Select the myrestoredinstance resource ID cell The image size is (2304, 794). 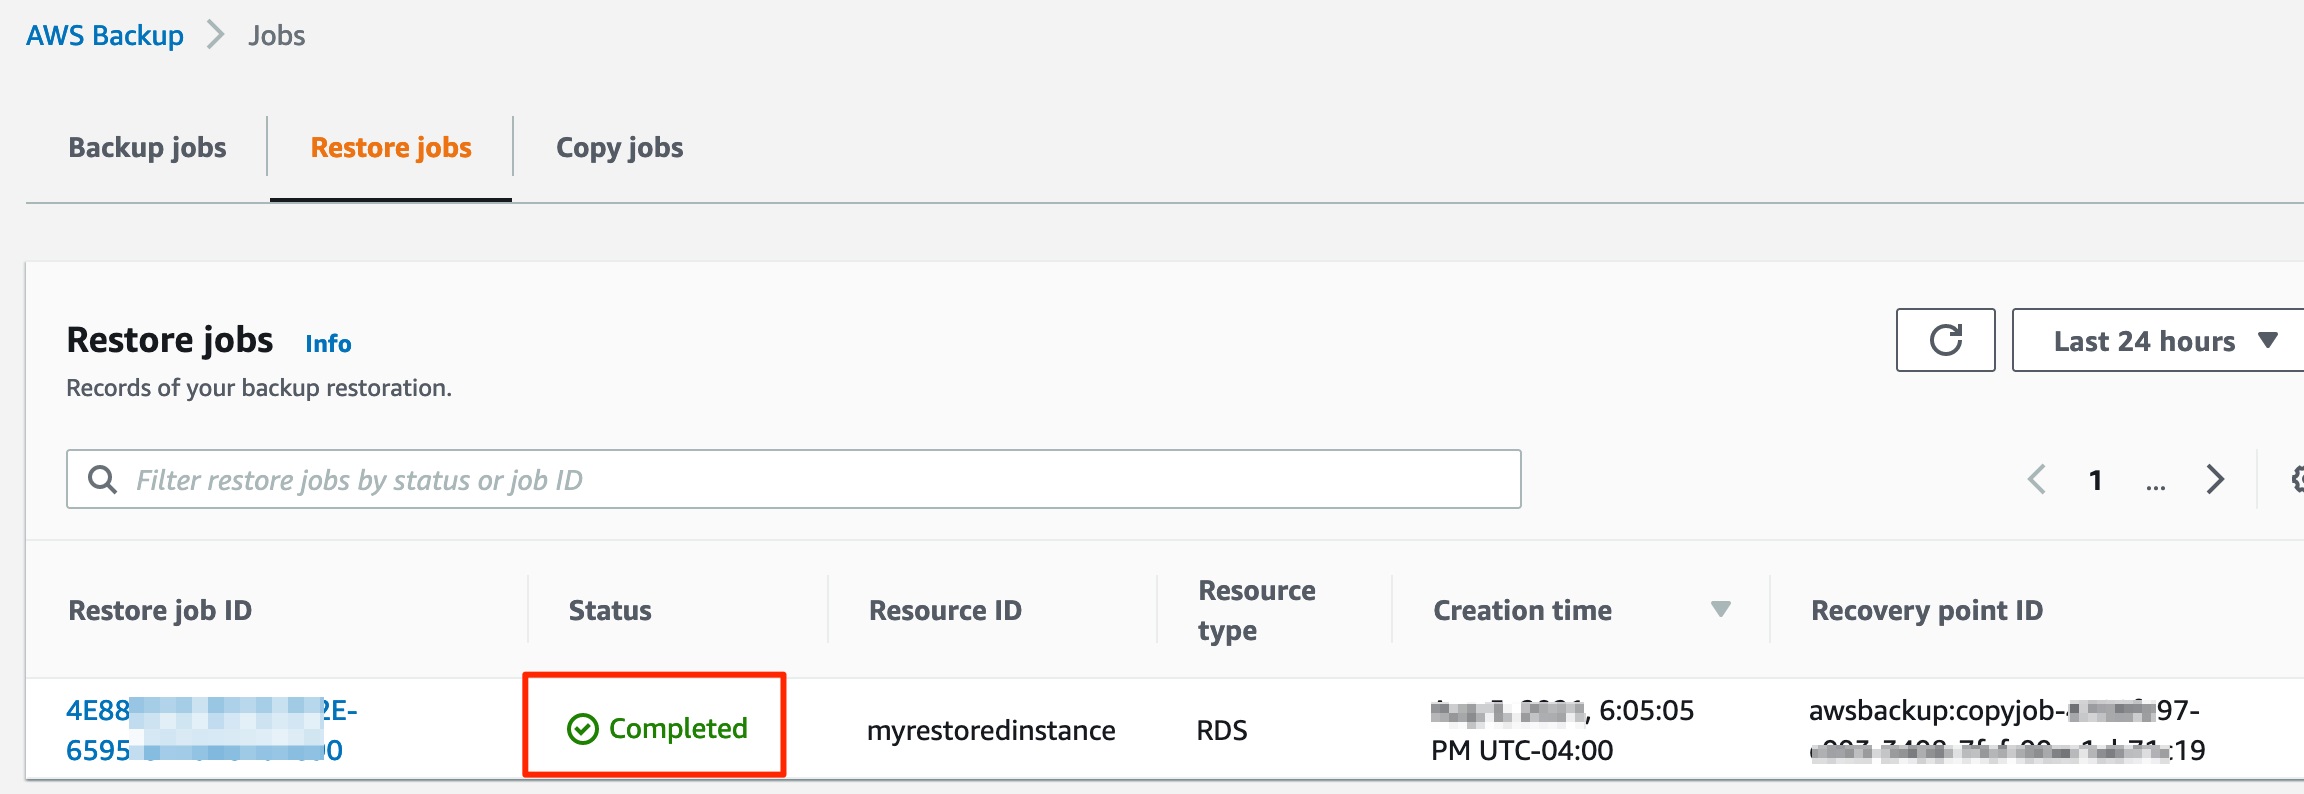pos(991,730)
